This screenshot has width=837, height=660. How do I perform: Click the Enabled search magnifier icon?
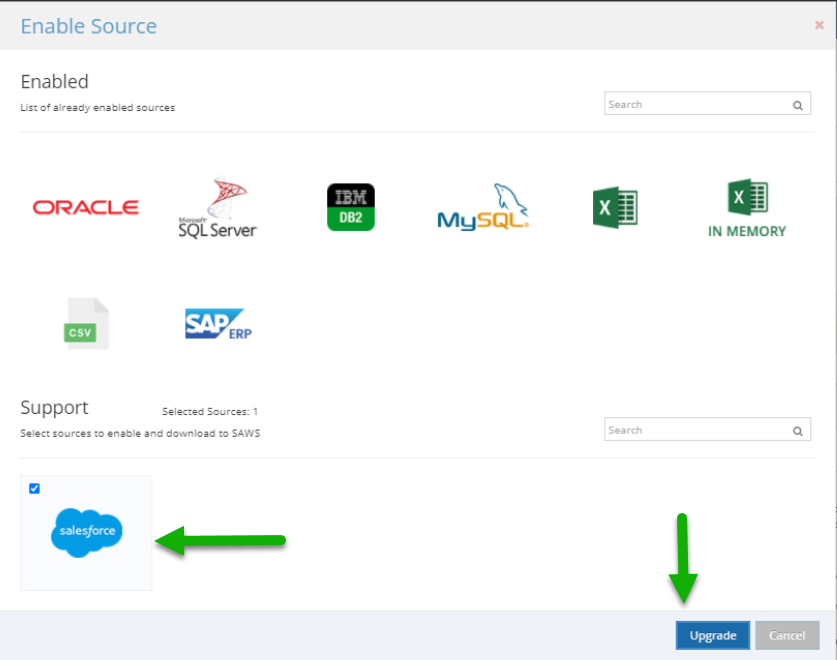pos(797,105)
